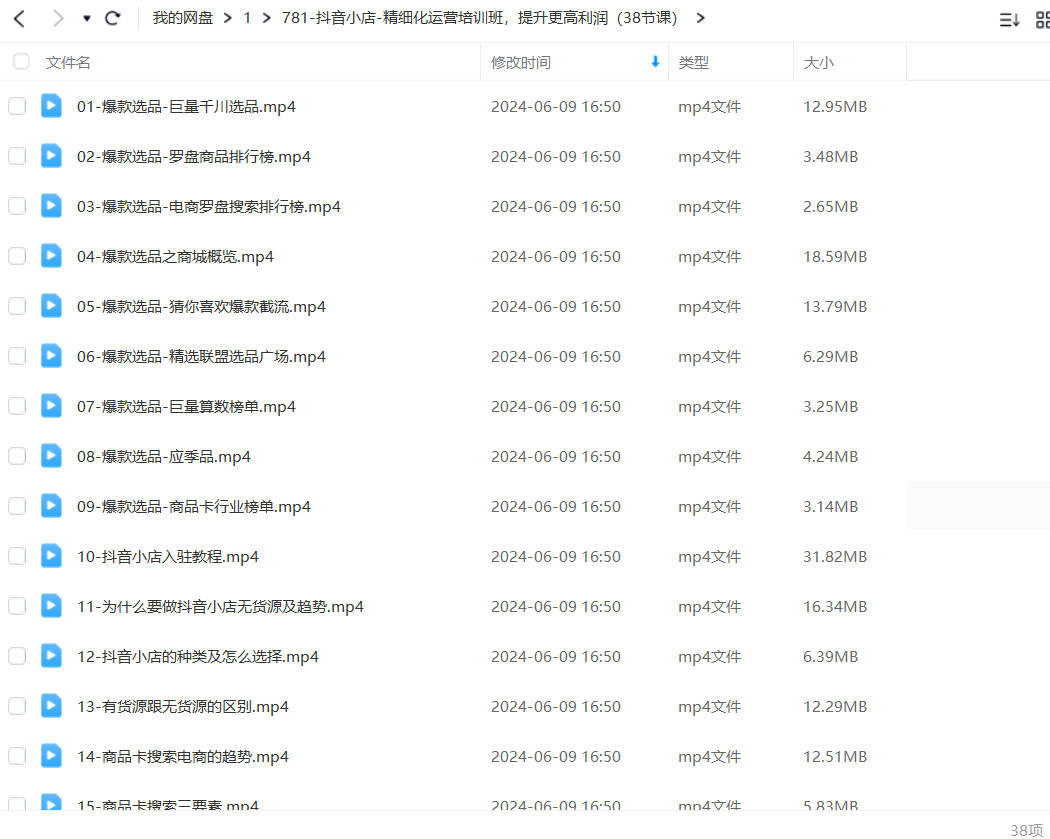This screenshot has height=839, width=1050.
Task: Check the box for 01-爆款选品-巨量千川选品.mp4
Action: pos(17,106)
